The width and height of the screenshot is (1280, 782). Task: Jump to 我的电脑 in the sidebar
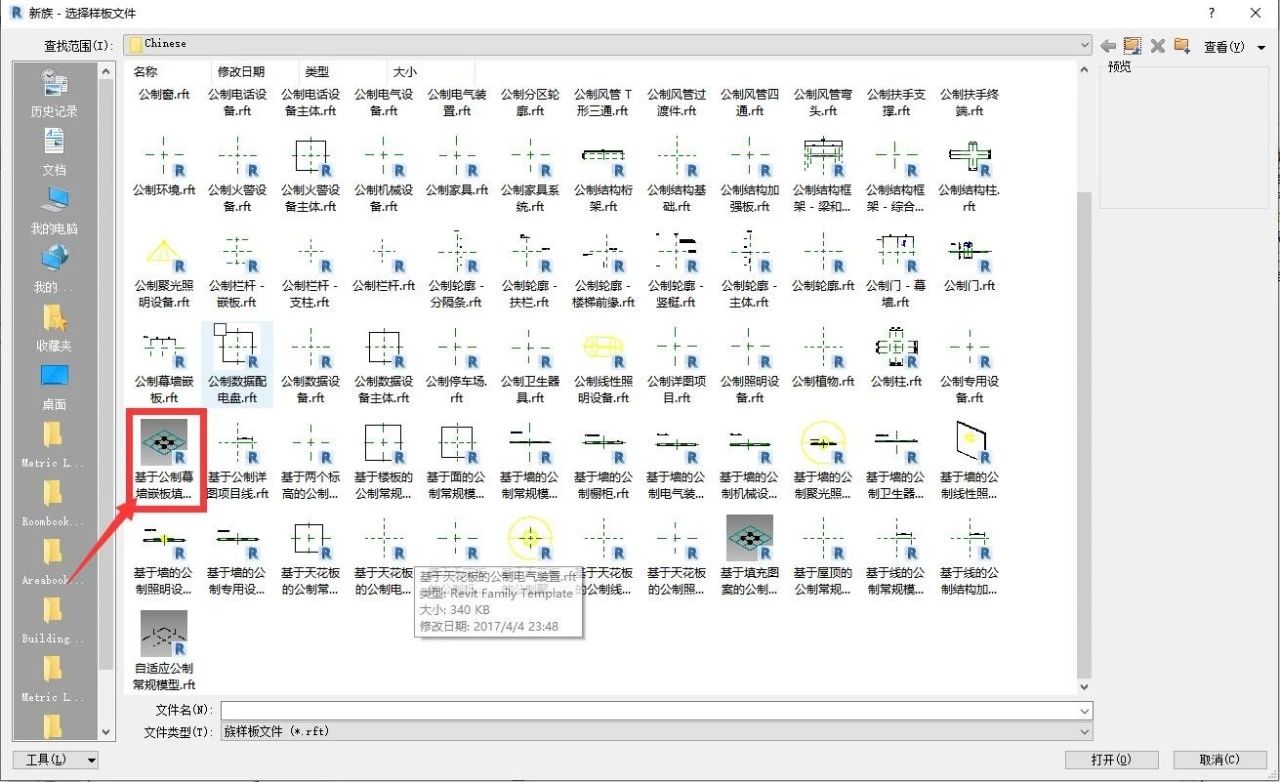click(x=54, y=211)
